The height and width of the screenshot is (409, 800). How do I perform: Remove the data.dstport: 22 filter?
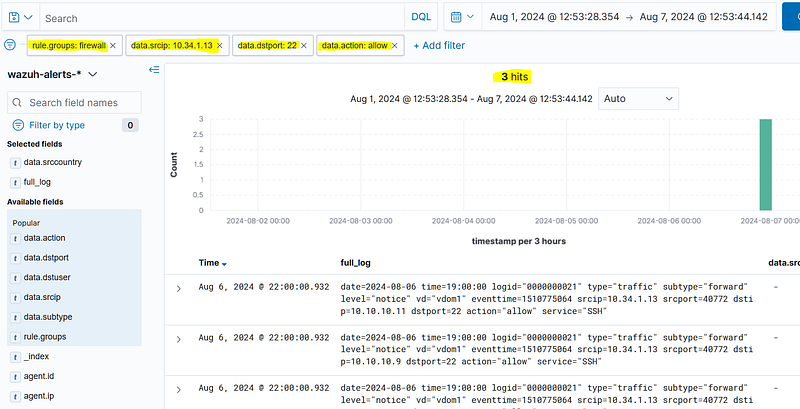point(304,45)
